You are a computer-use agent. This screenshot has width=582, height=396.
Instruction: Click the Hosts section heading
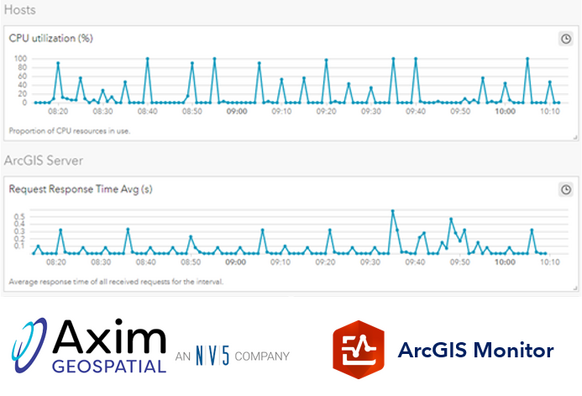[20, 10]
